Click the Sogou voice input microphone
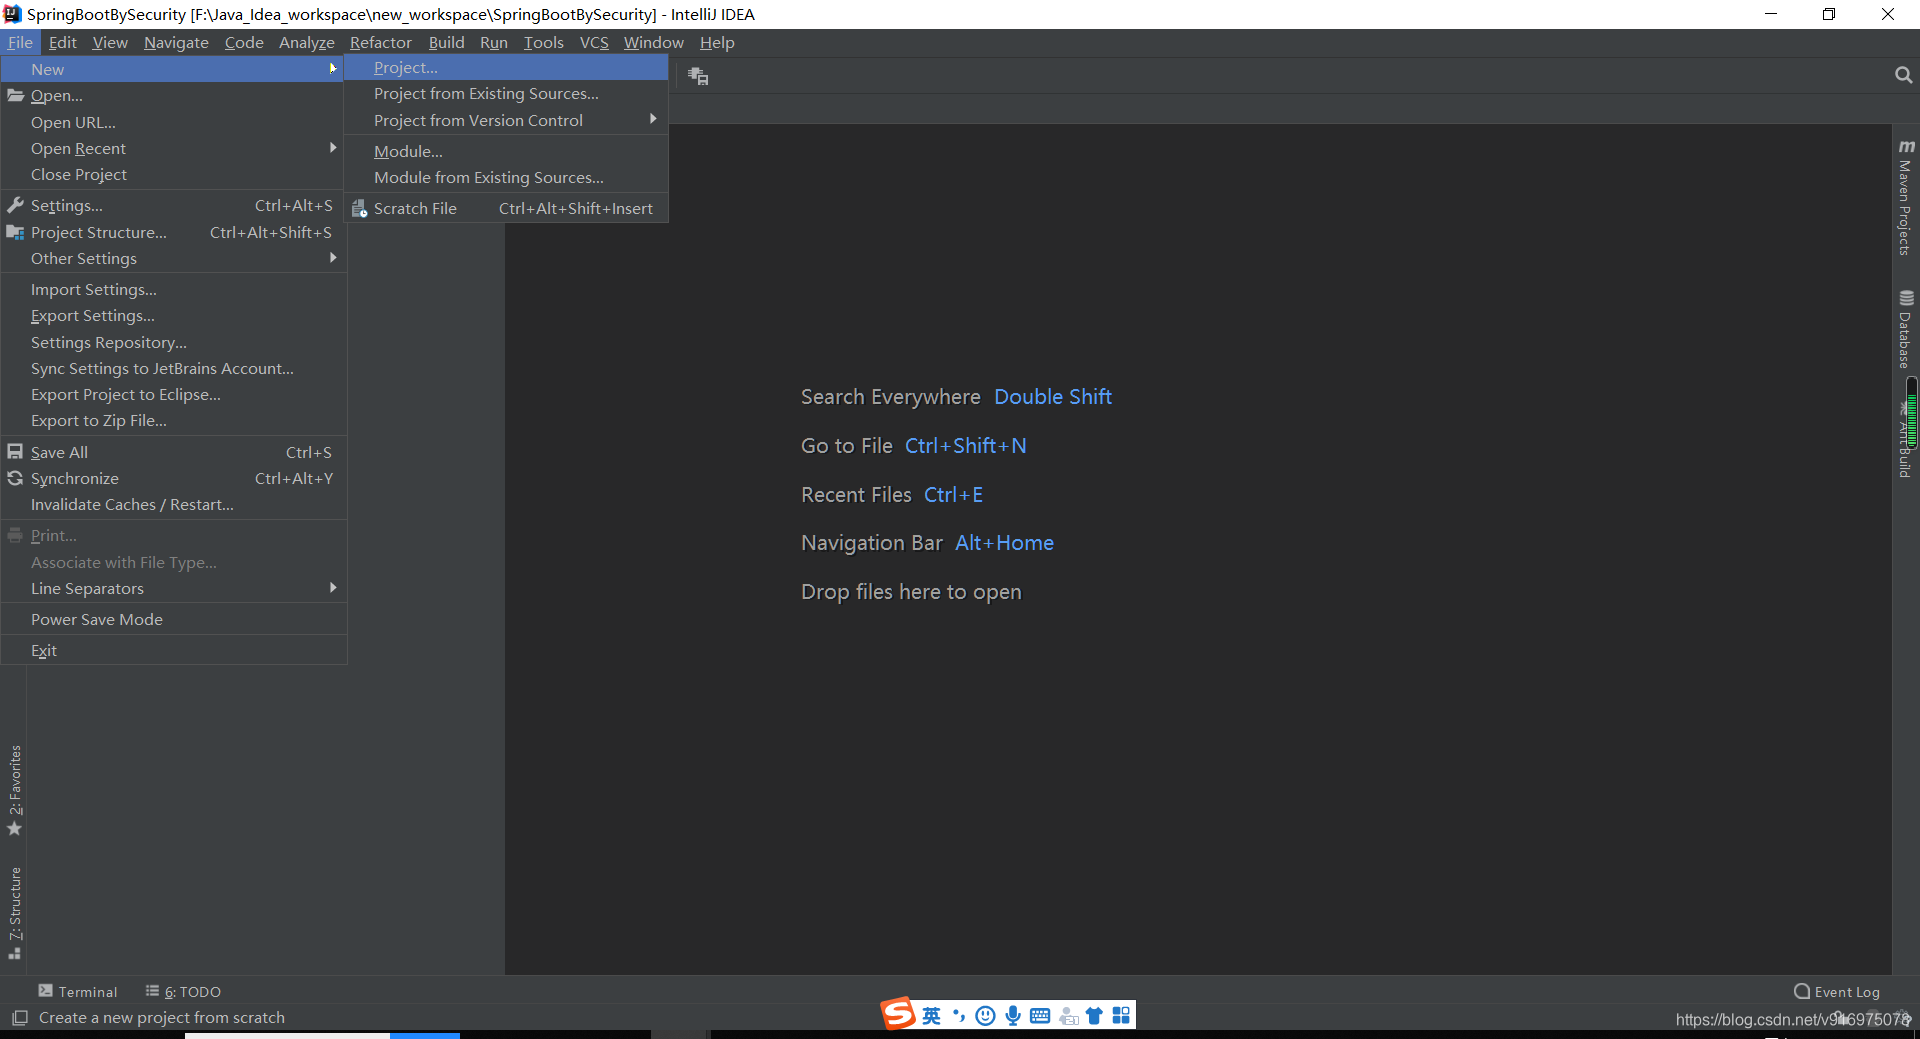 [1013, 1016]
